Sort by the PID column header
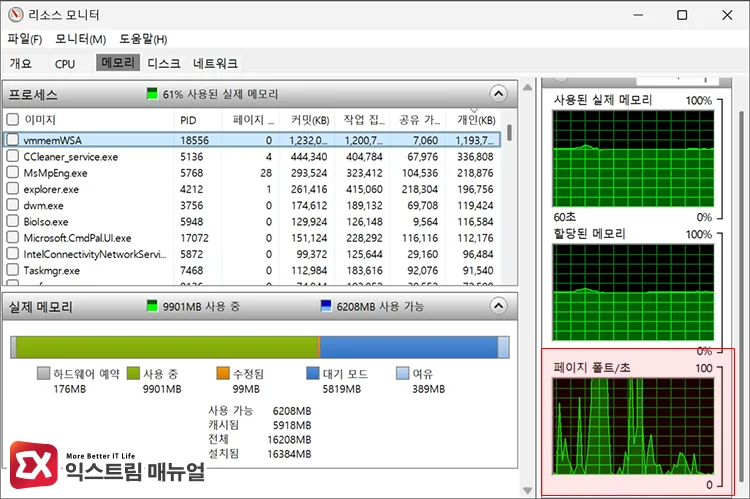 coord(188,120)
